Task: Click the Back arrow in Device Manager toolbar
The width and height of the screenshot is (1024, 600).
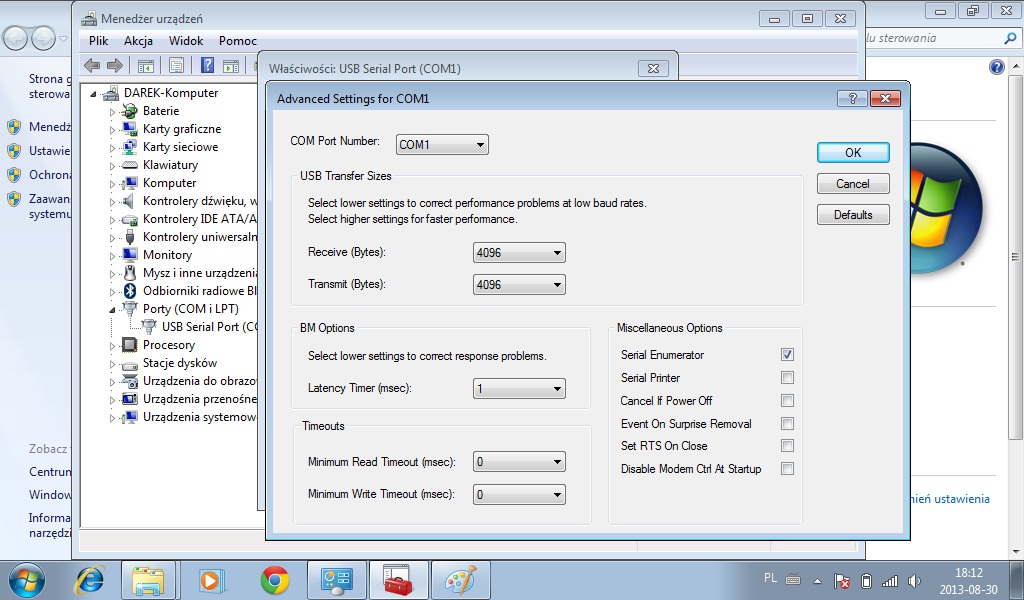Action: coord(92,65)
